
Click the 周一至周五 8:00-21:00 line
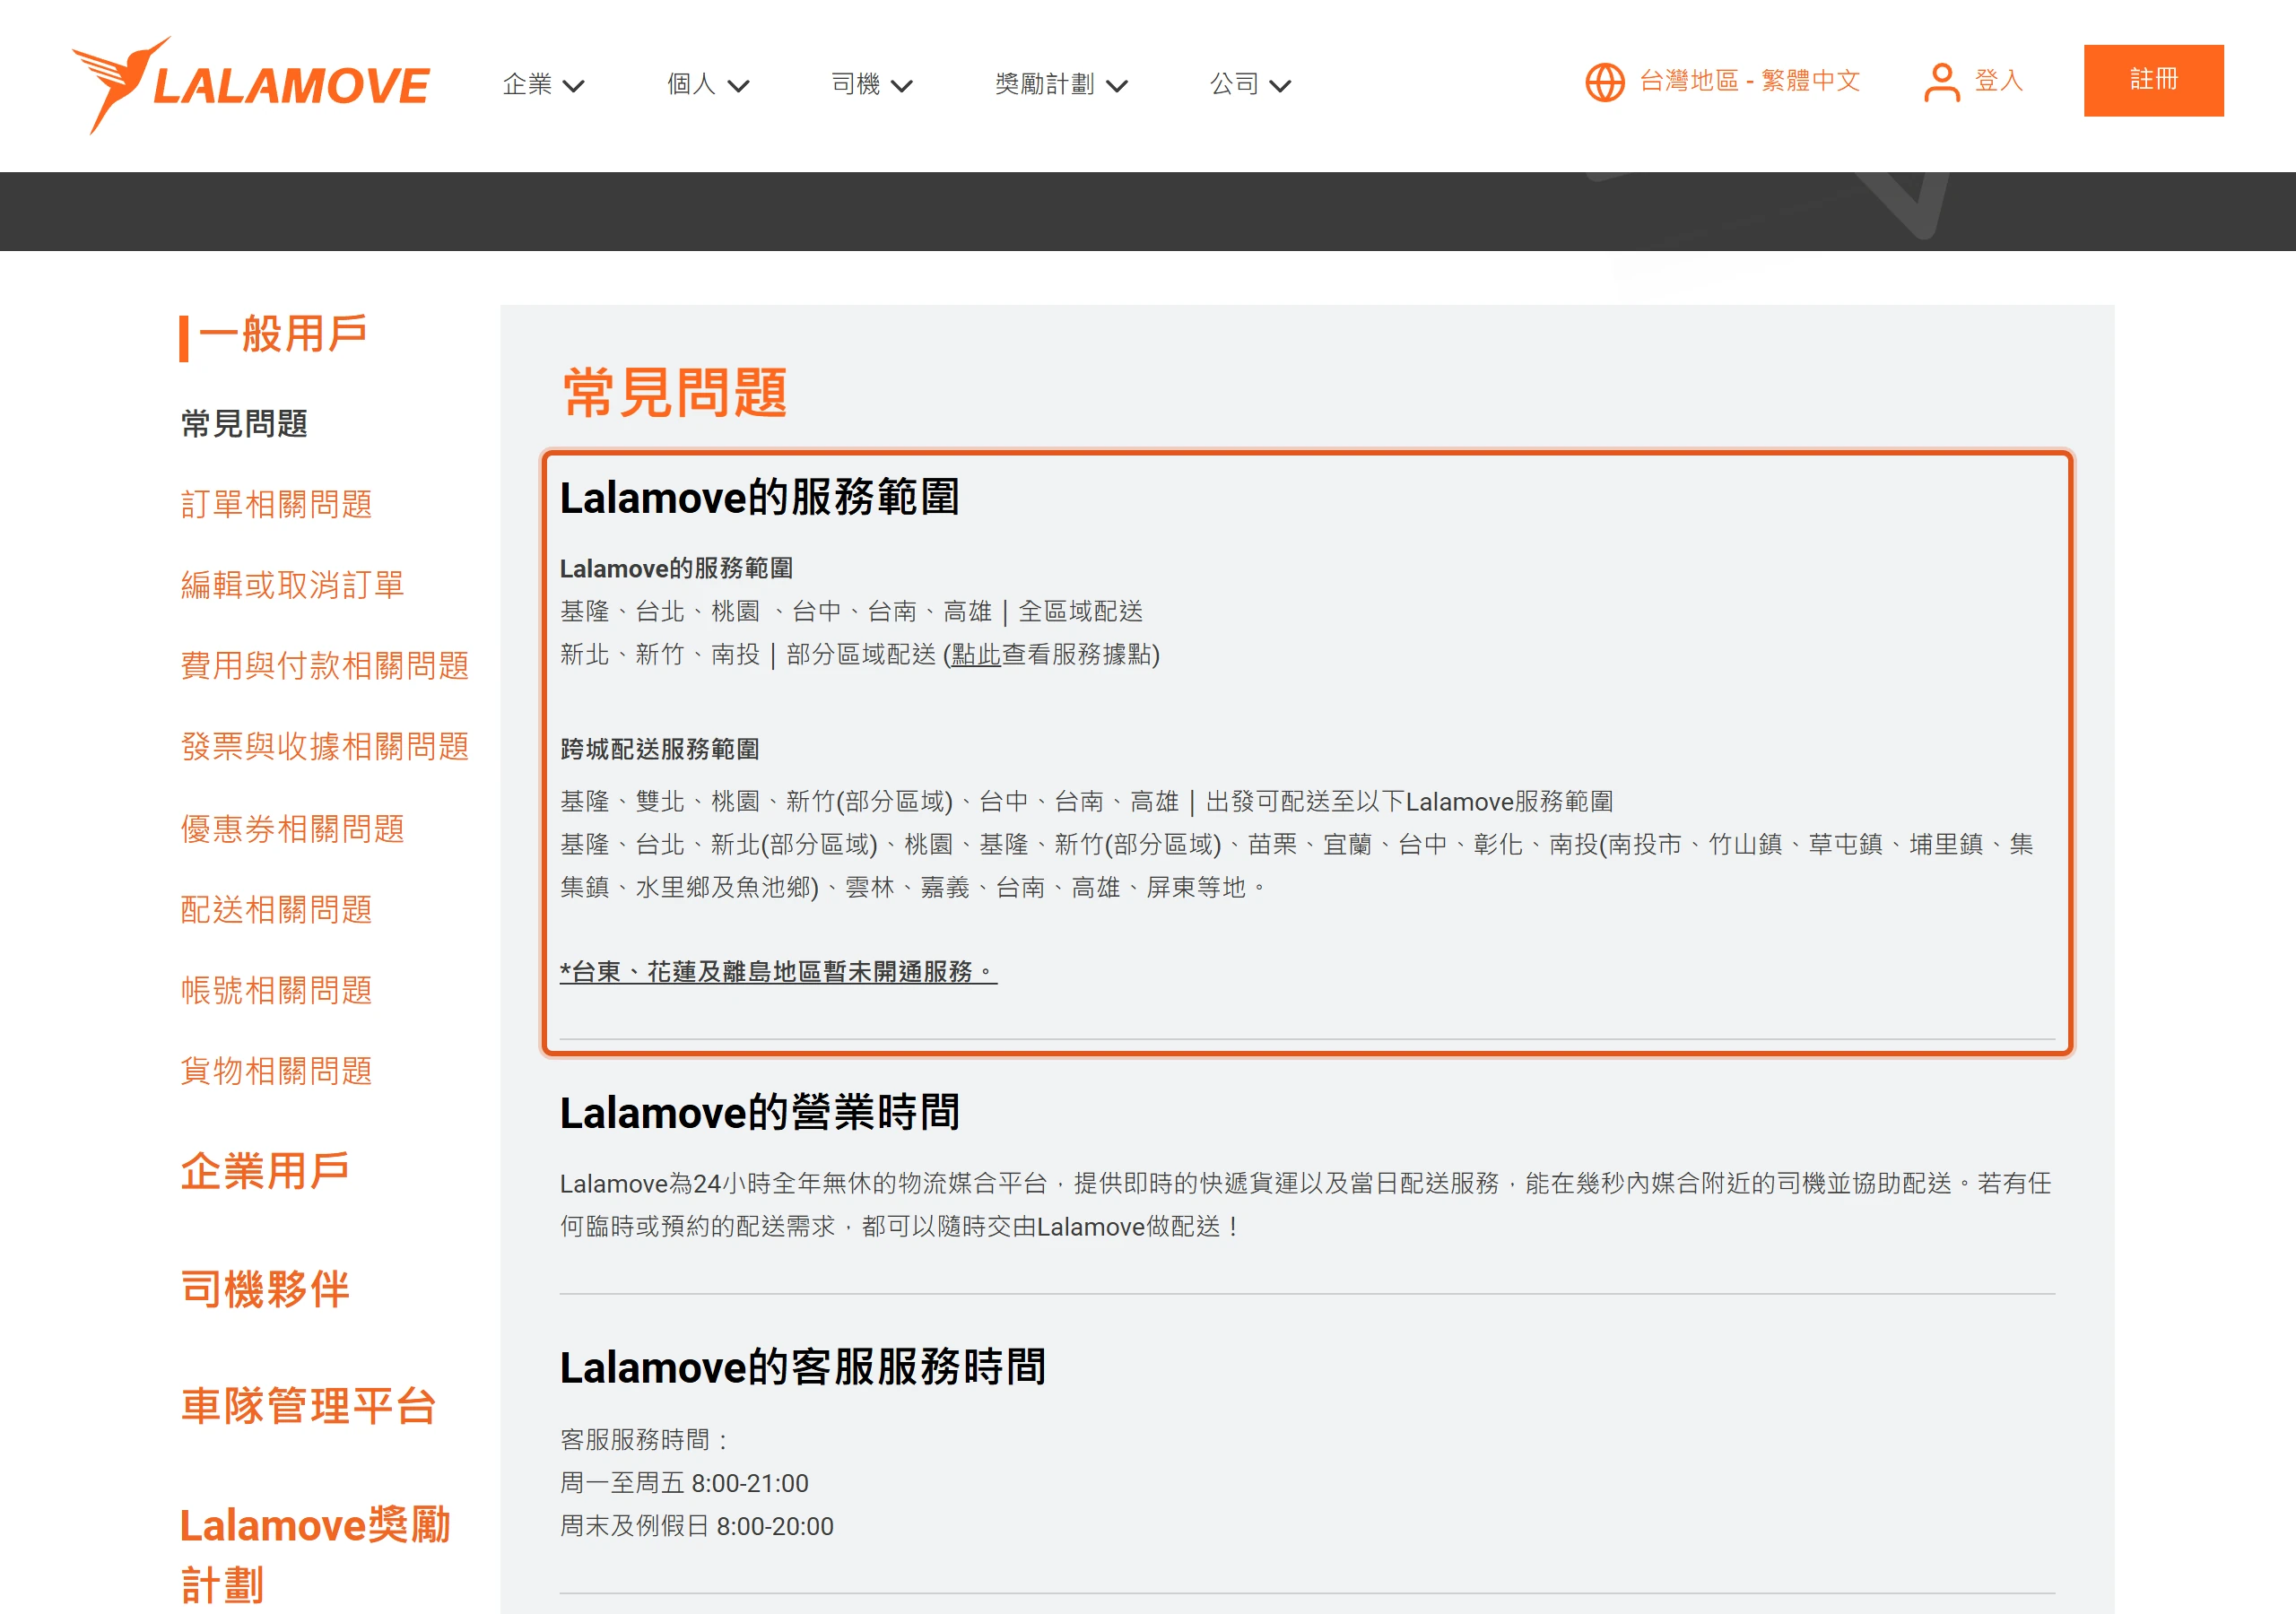pos(684,1483)
